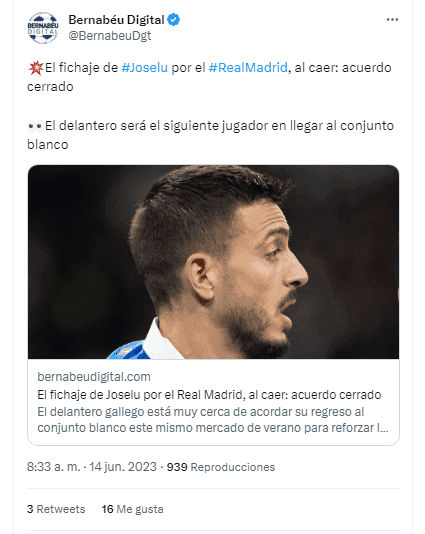Viewport: 425px width, 534px height.
Task: Click the 14 jun. 2023 date
Action: tap(123, 467)
